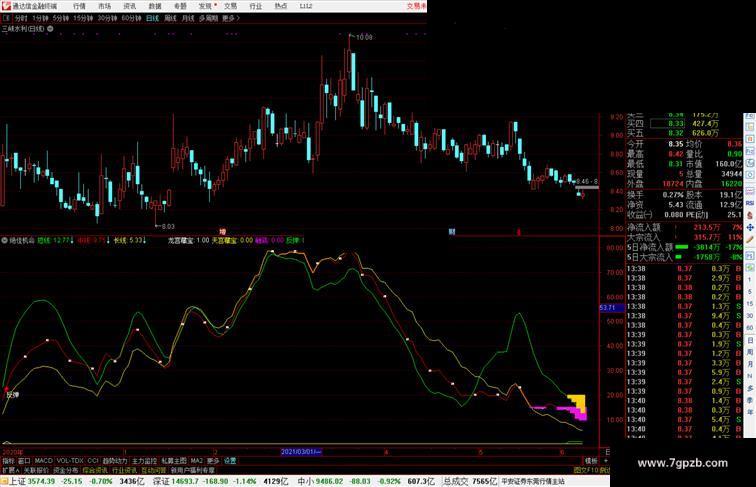Select the VOL-TDX indicator button

[x=70, y=461]
